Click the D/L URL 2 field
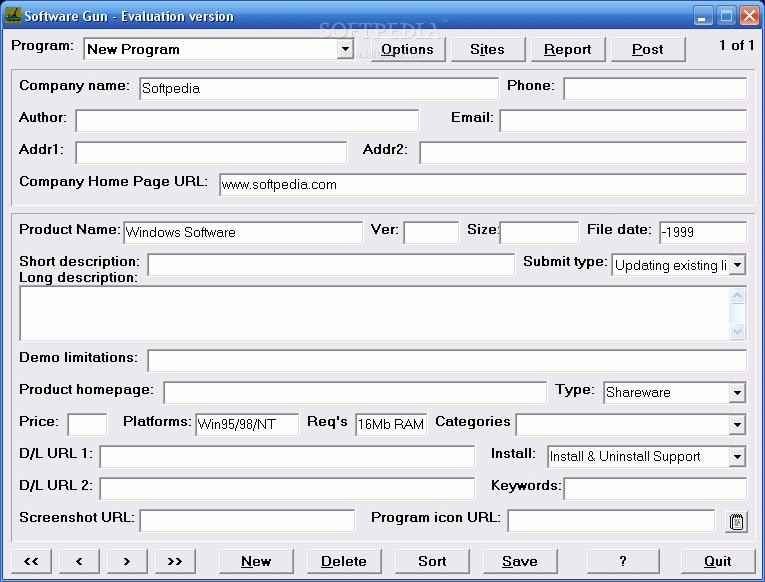765x582 pixels. tap(287, 489)
